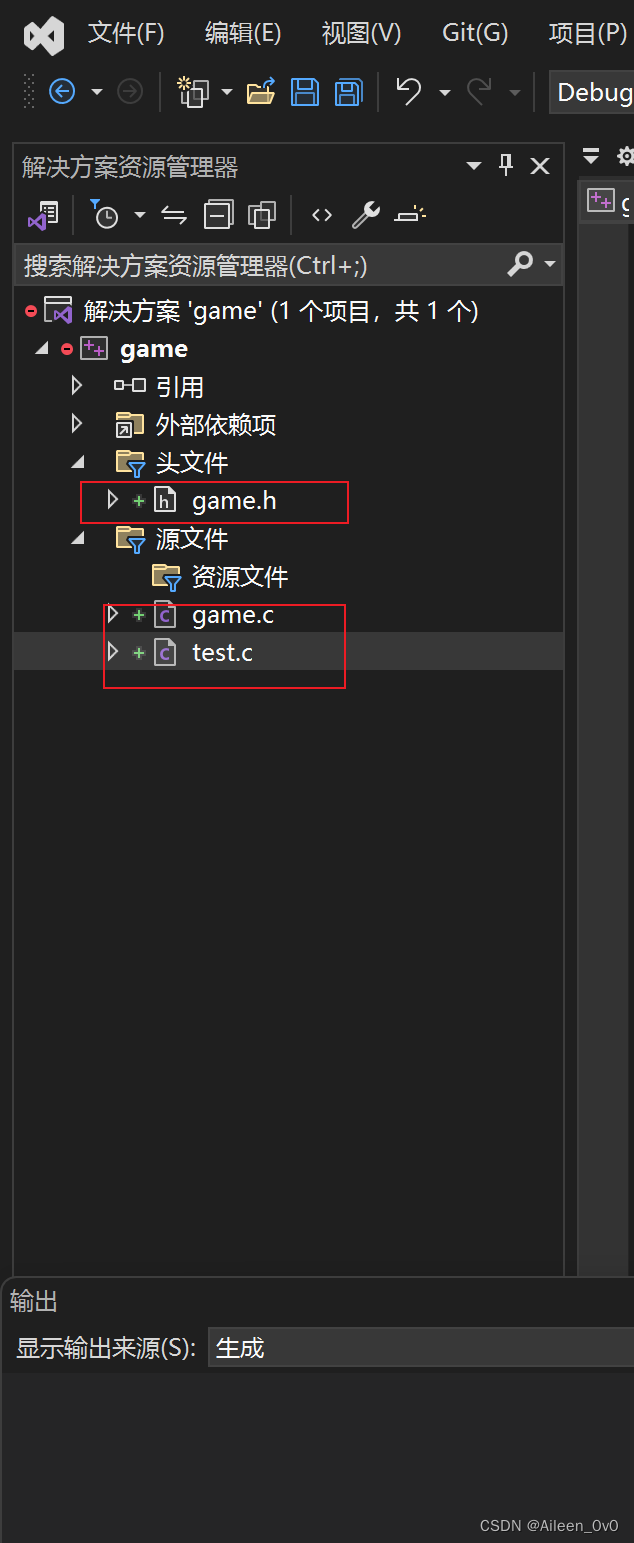This screenshot has height=1543, width=634.
Task: Expand the game.h file node
Action: (112, 500)
